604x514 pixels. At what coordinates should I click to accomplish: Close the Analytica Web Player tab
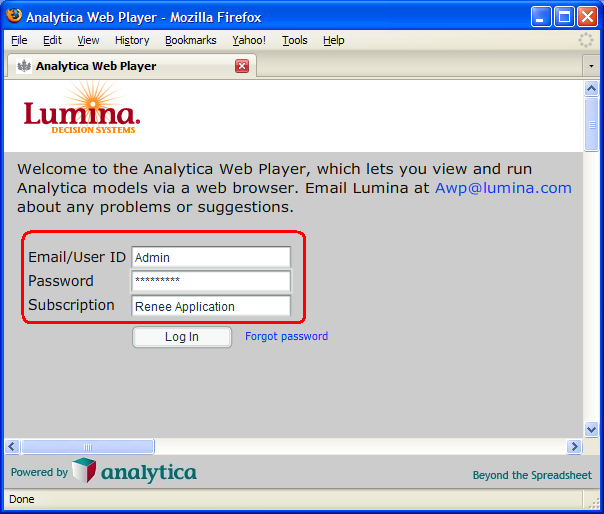[x=242, y=66]
